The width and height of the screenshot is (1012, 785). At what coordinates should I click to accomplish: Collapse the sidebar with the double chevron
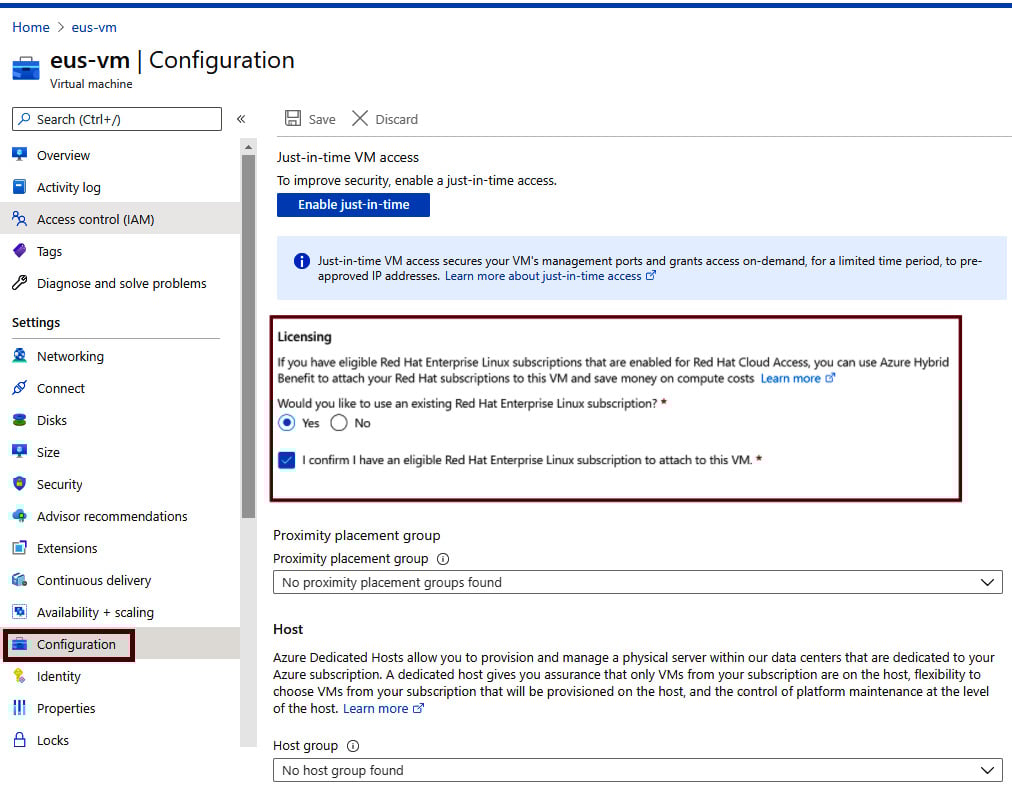(x=241, y=119)
